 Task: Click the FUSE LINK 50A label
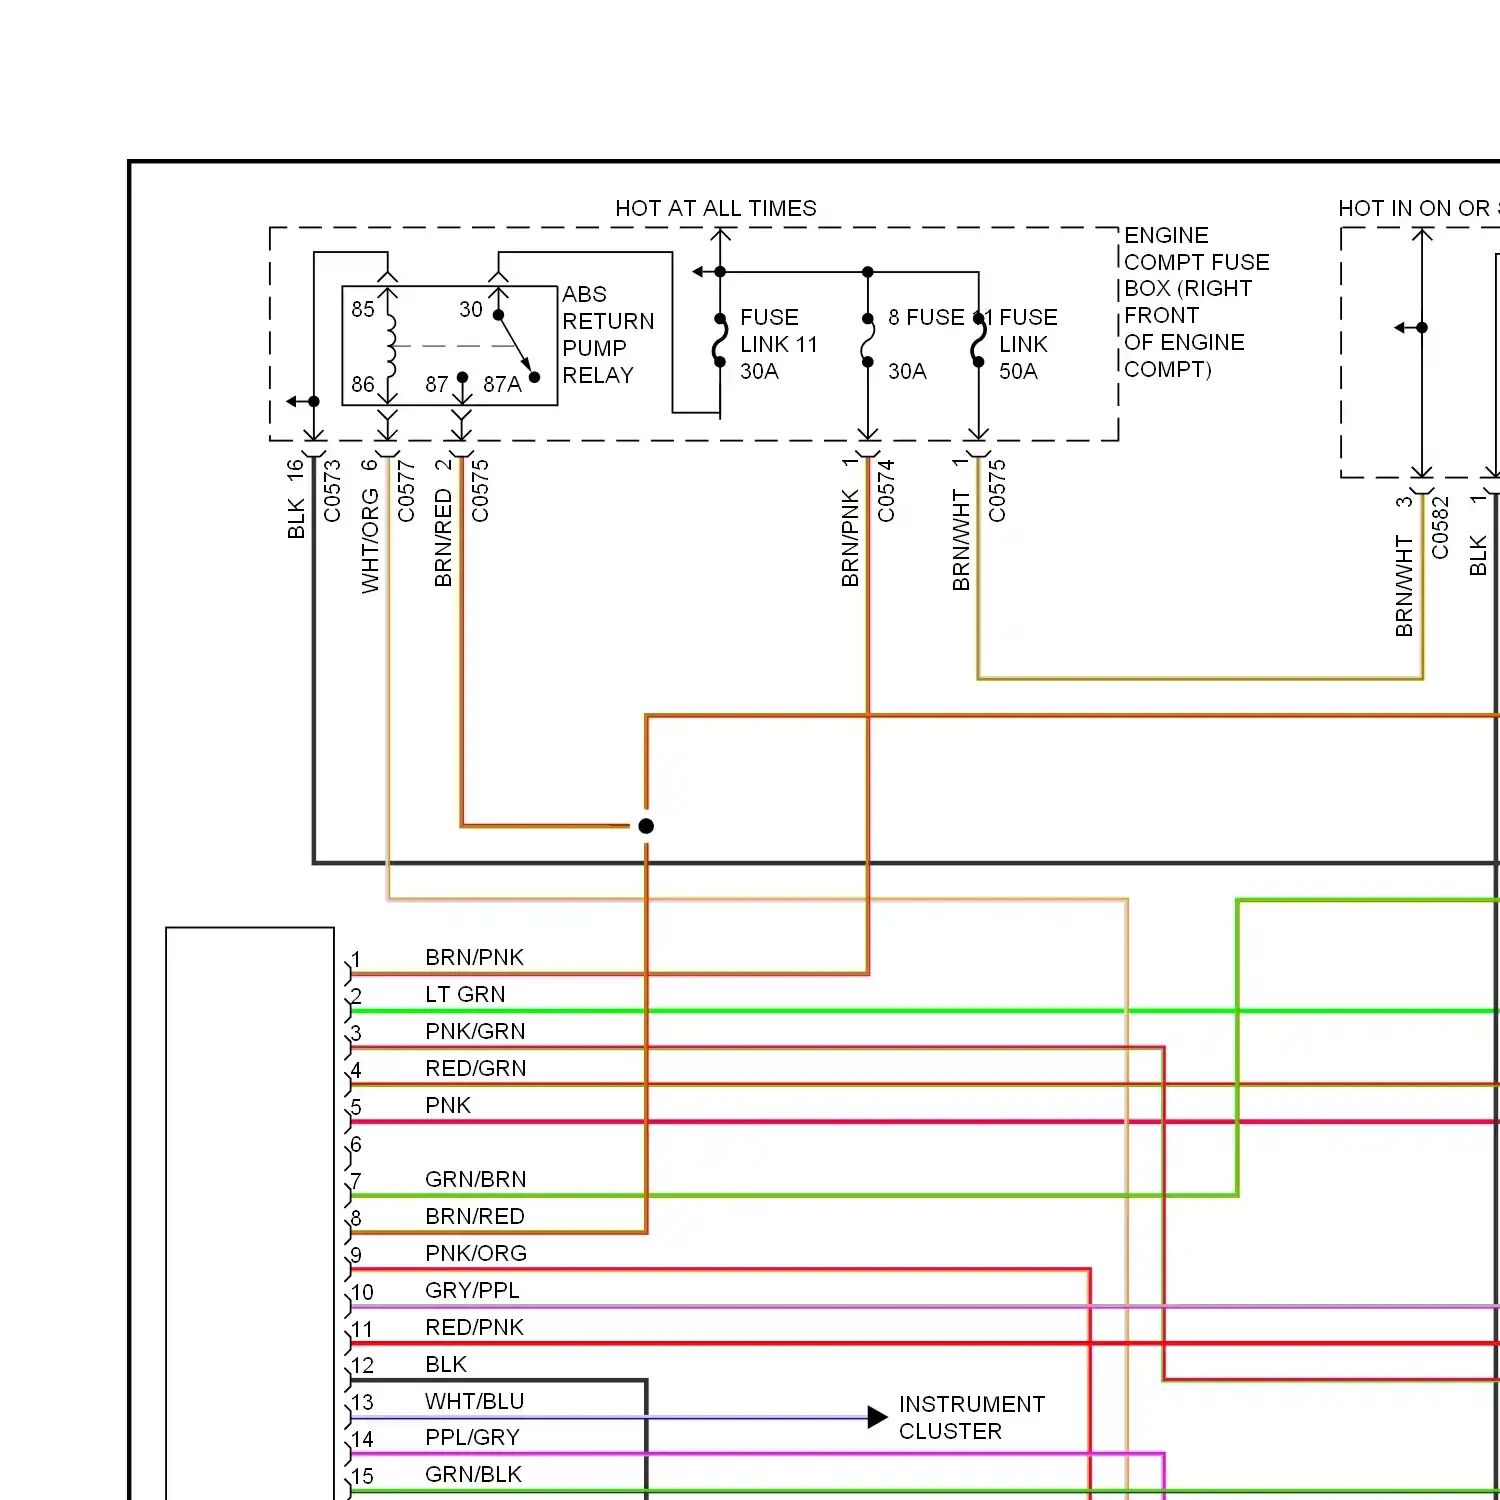pyautogui.click(x=1028, y=344)
